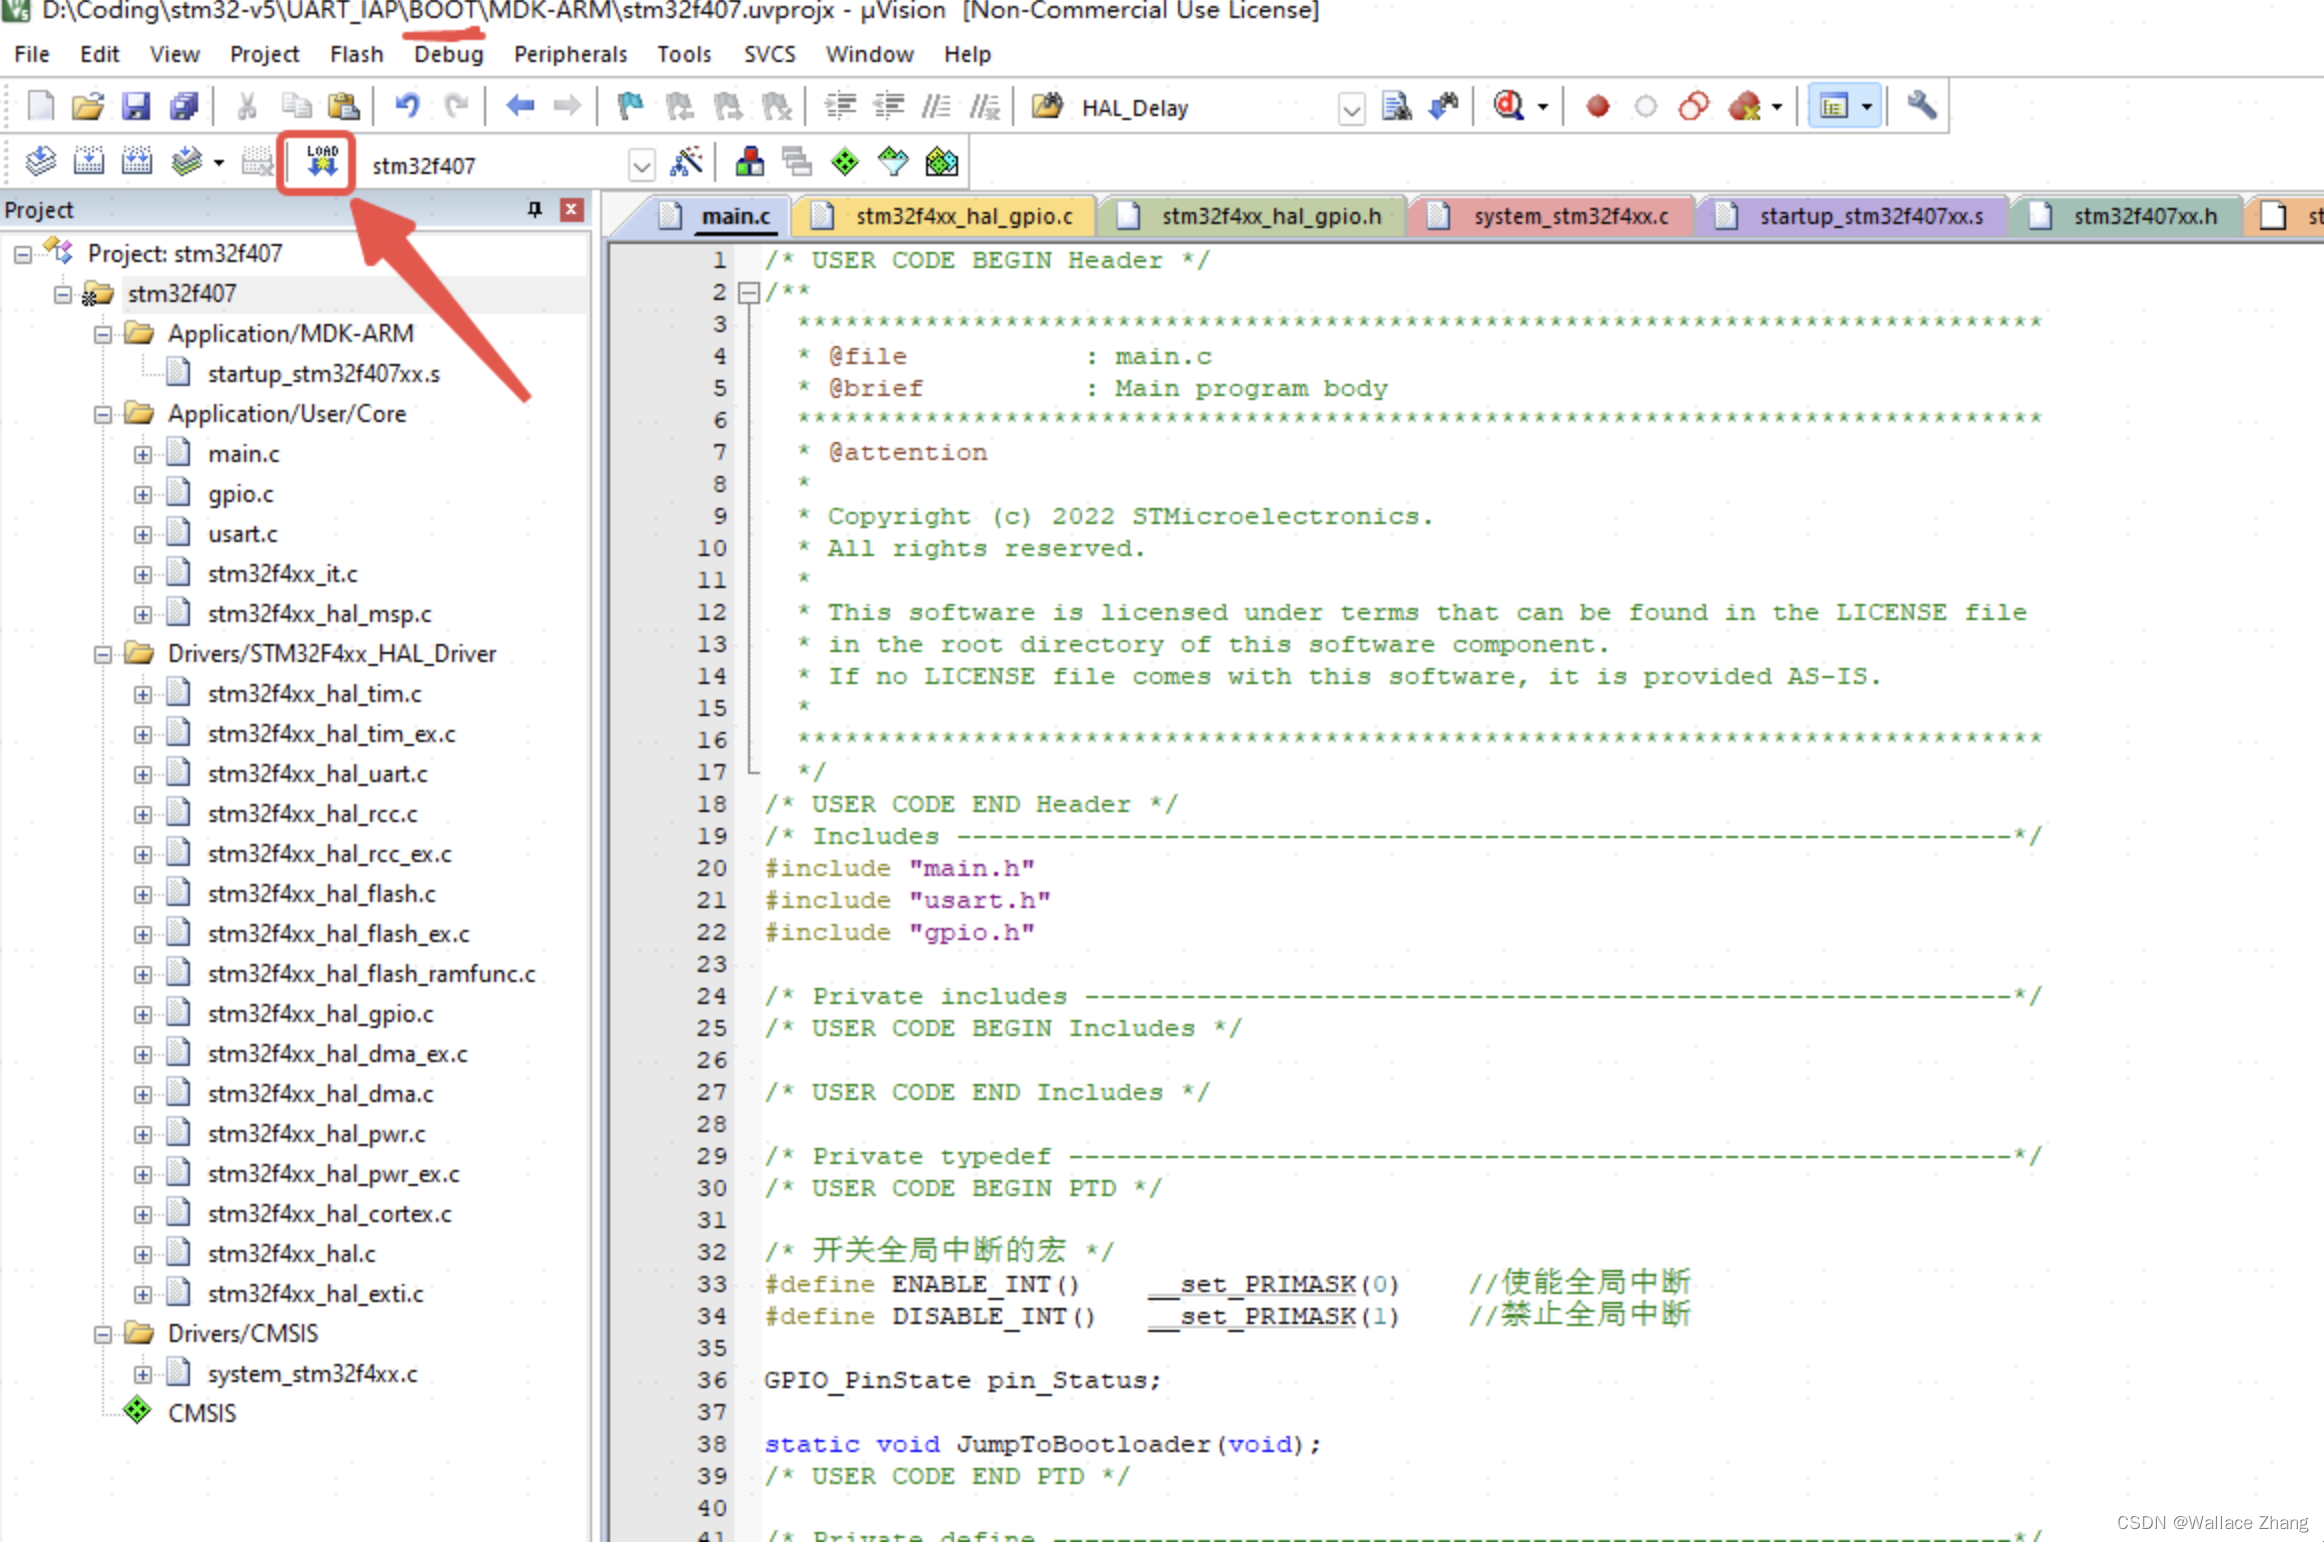Screen dimensions: 2324x1542
Task: Switch to the system_stm32f4xx.c tab
Action: tap(1569, 216)
